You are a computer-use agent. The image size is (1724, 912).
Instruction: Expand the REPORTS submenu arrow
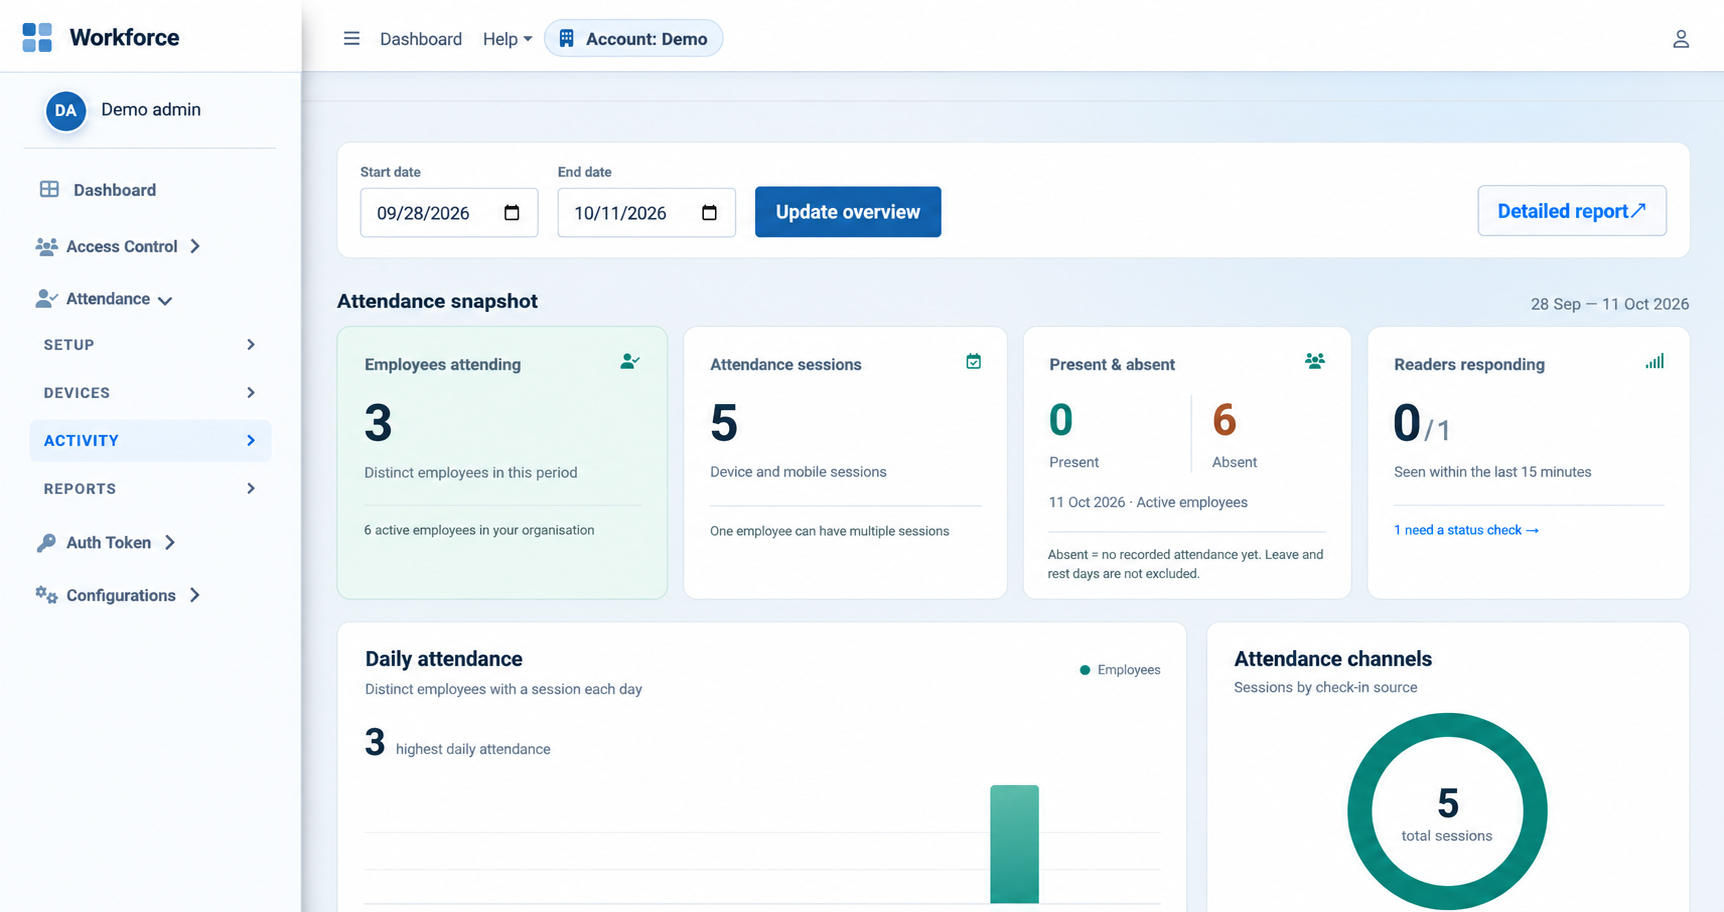click(251, 488)
